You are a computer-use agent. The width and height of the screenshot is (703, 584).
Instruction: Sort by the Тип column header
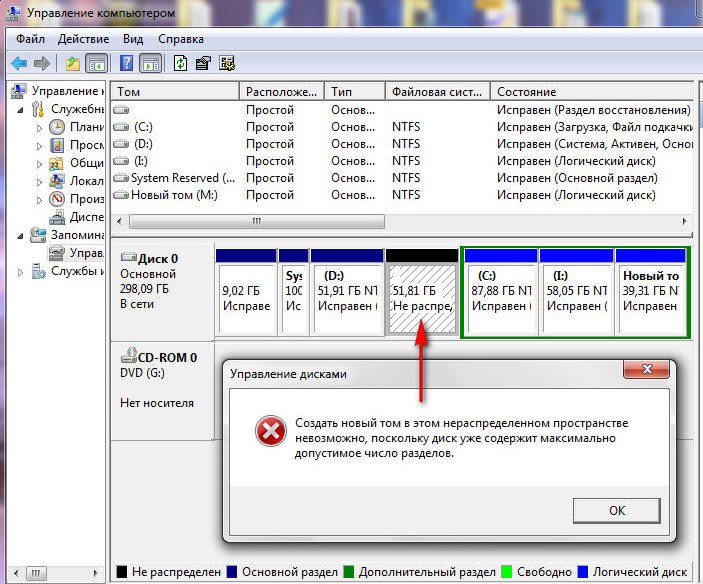(355, 91)
